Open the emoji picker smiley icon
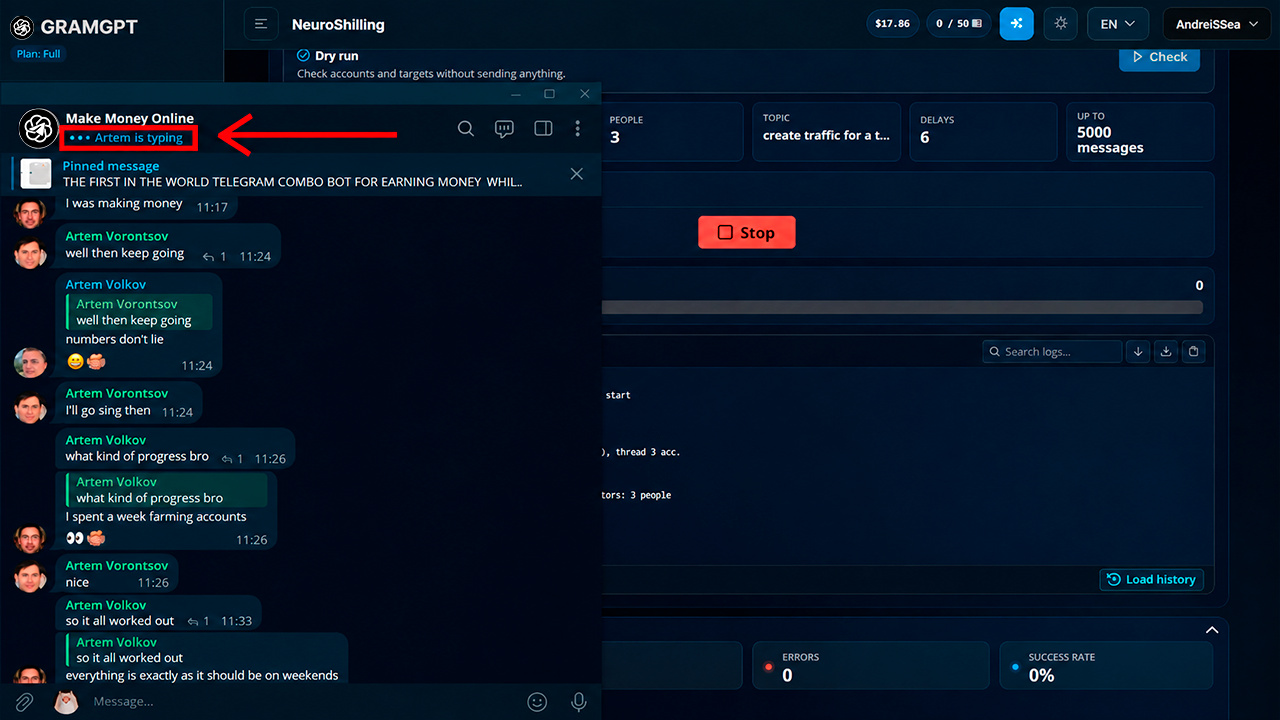1280x720 pixels. tap(537, 702)
